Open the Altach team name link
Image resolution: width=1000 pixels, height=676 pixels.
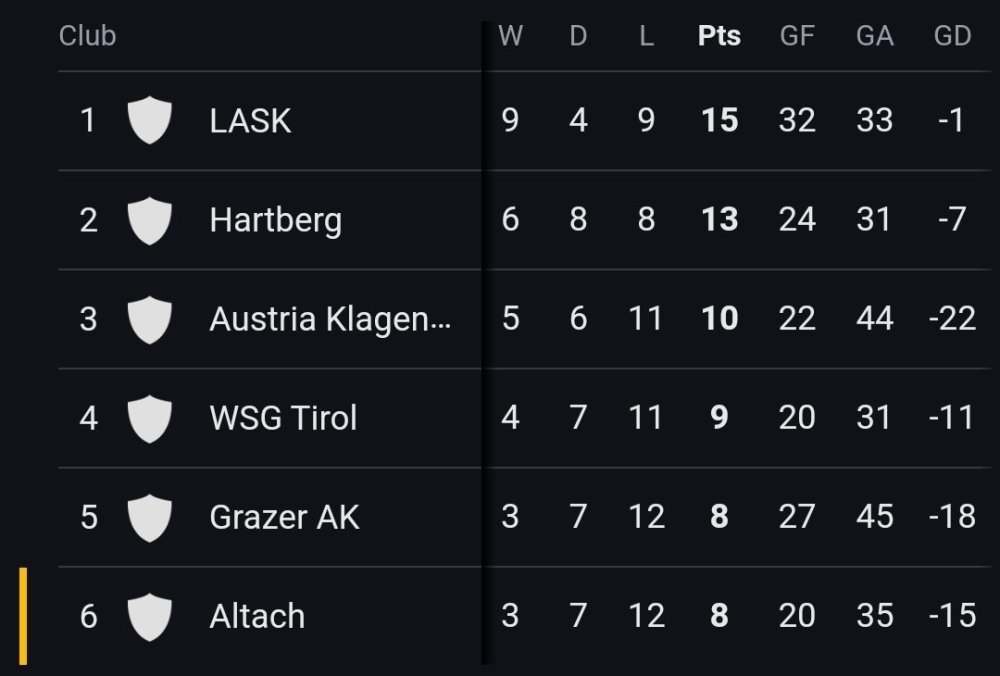pyautogui.click(x=257, y=616)
